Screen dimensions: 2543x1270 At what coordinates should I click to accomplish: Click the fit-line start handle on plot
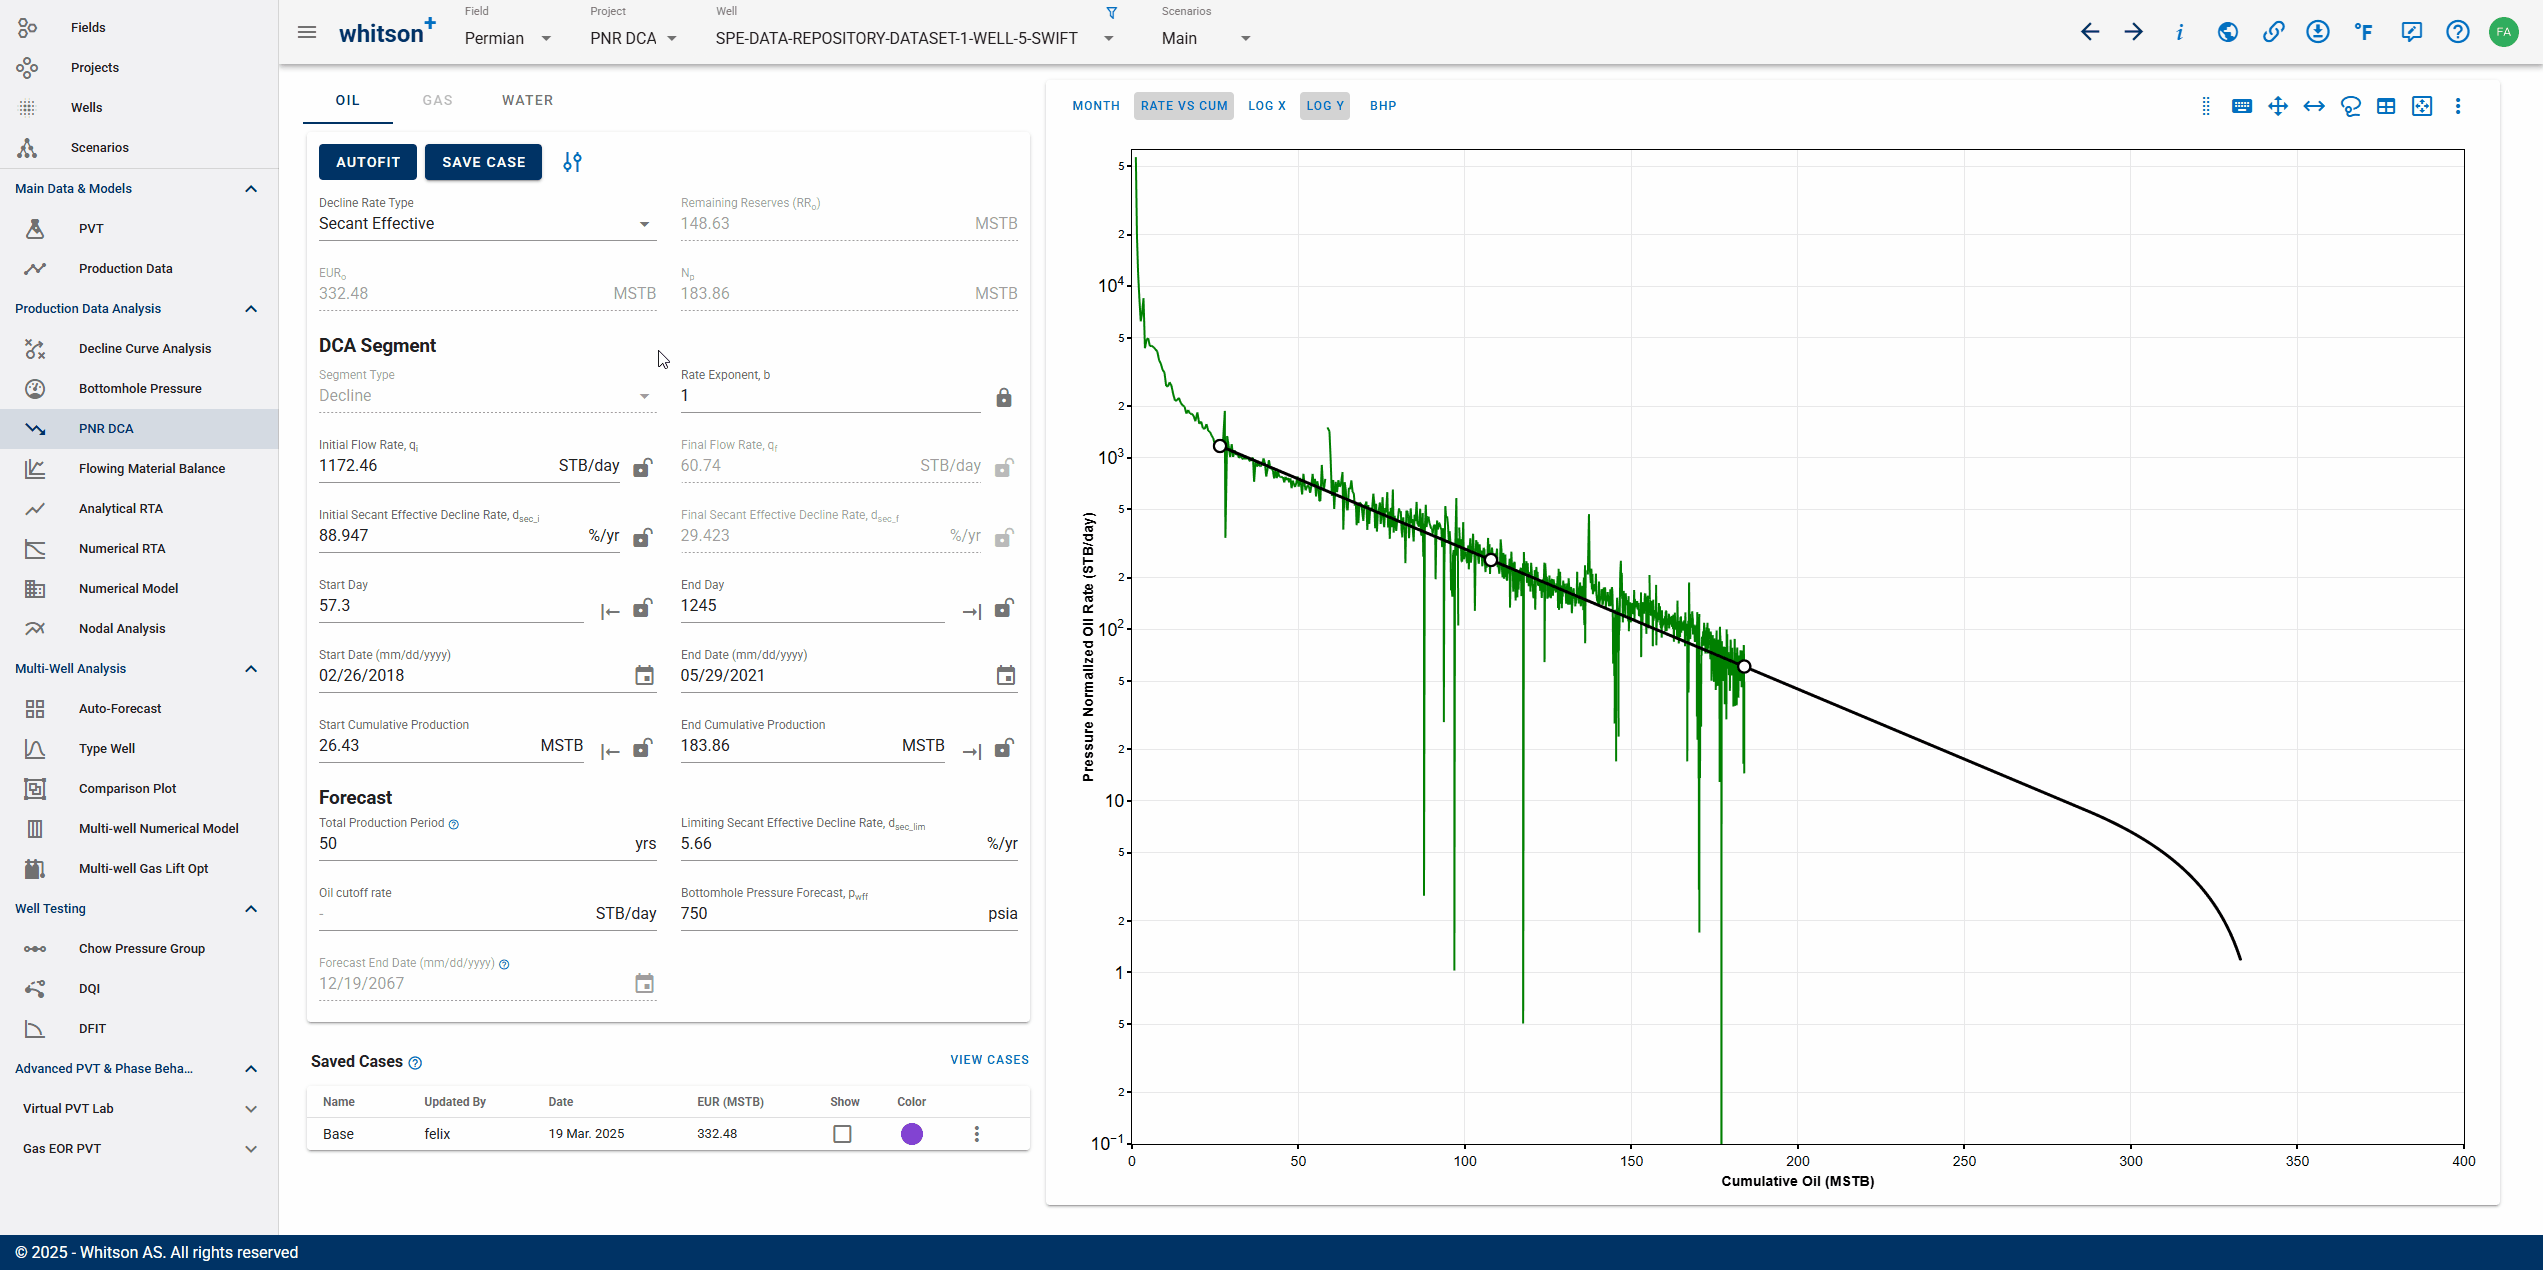pos(1220,446)
